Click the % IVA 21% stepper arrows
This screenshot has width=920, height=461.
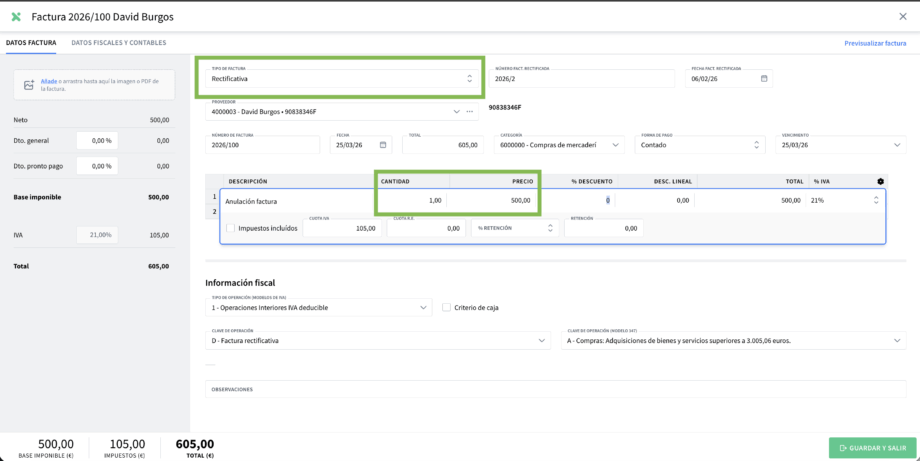click(x=876, y=200)
